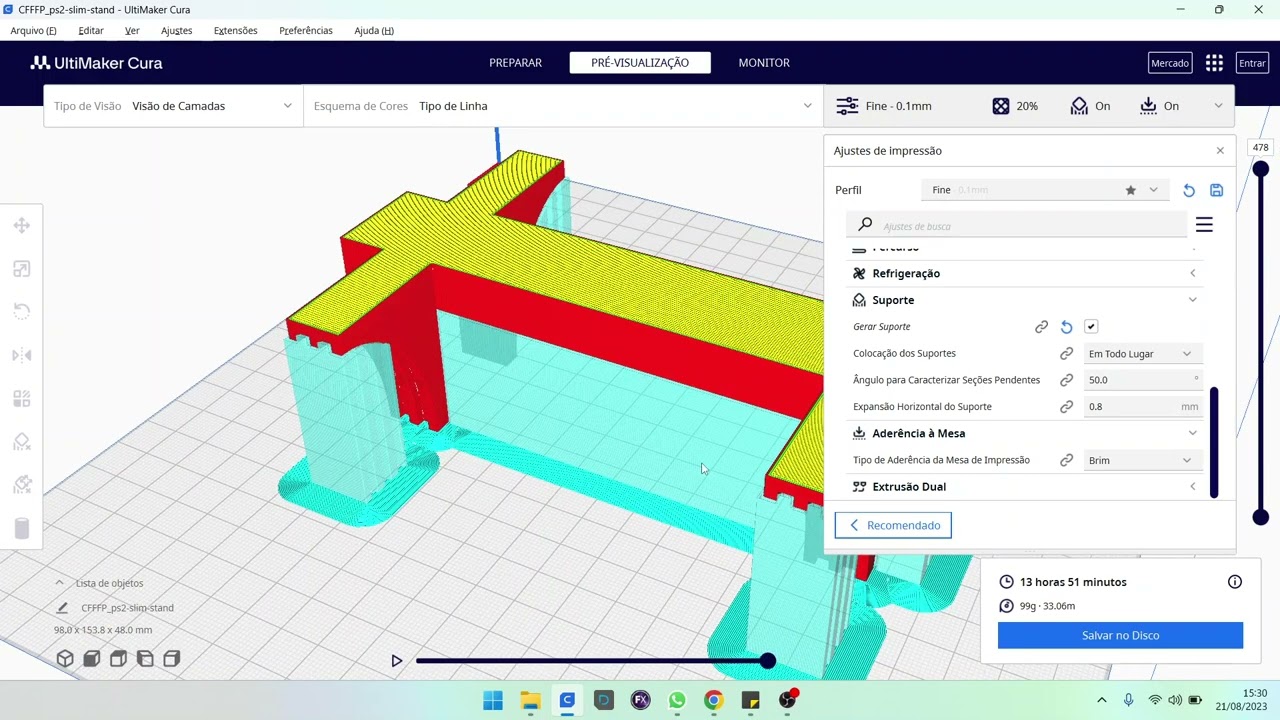Open the Ajustes menu

[x=176, y=31]
